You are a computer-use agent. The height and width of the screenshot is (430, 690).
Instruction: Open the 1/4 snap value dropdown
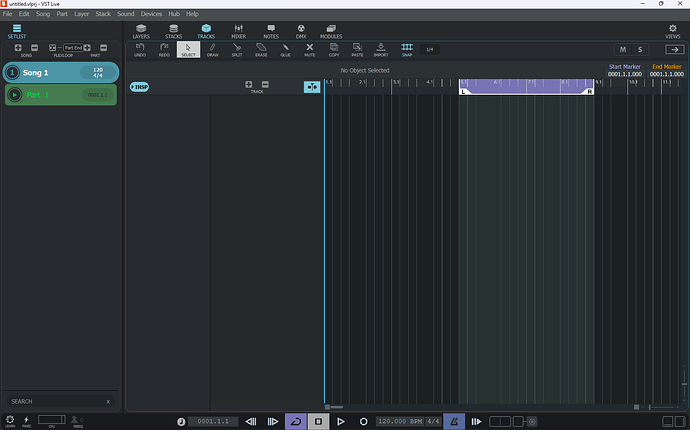pyautogui.click(x=429, y=49)
